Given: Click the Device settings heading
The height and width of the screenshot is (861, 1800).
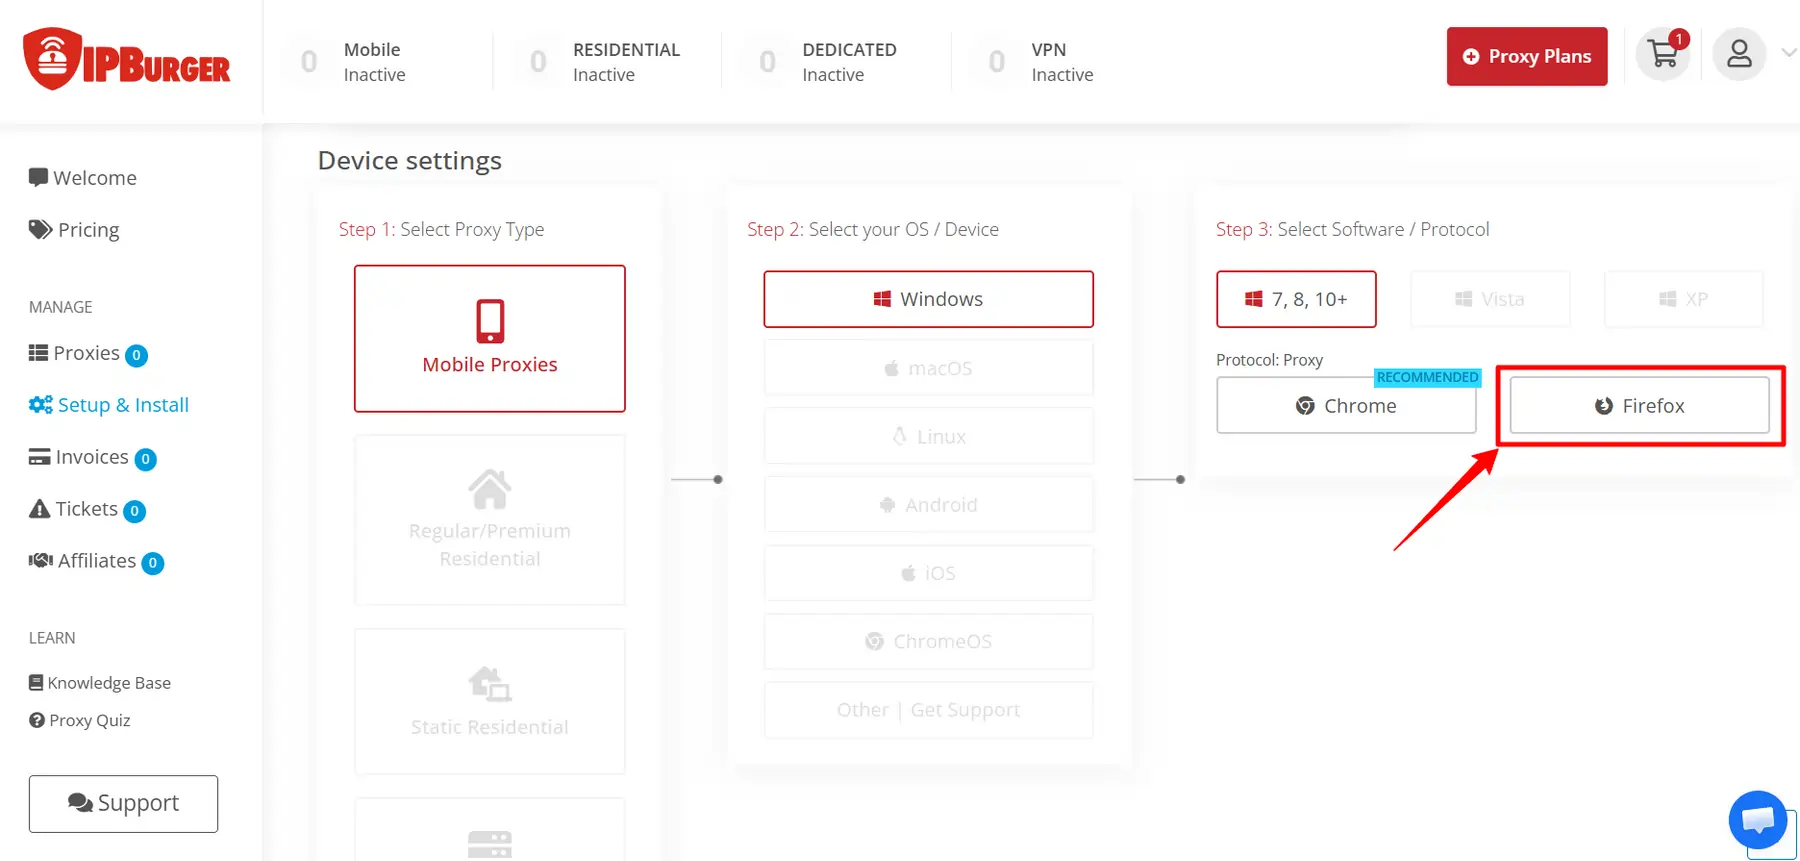Looking at the screenshot, I should (x=410, y=161).
